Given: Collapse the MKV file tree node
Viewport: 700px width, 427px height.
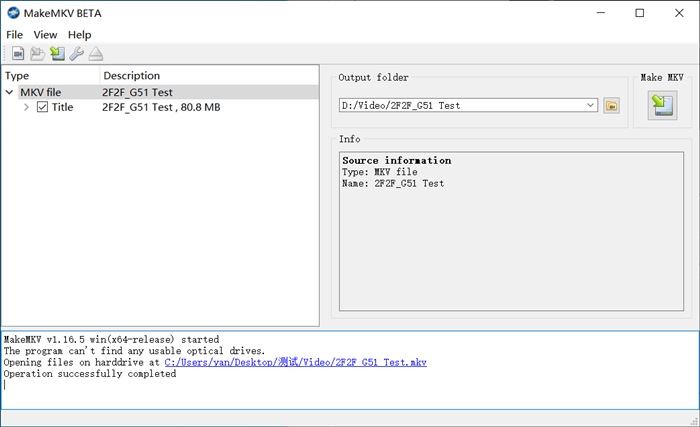Looking at the screenshot, I should pyautogui.click(x=9, y=92).
